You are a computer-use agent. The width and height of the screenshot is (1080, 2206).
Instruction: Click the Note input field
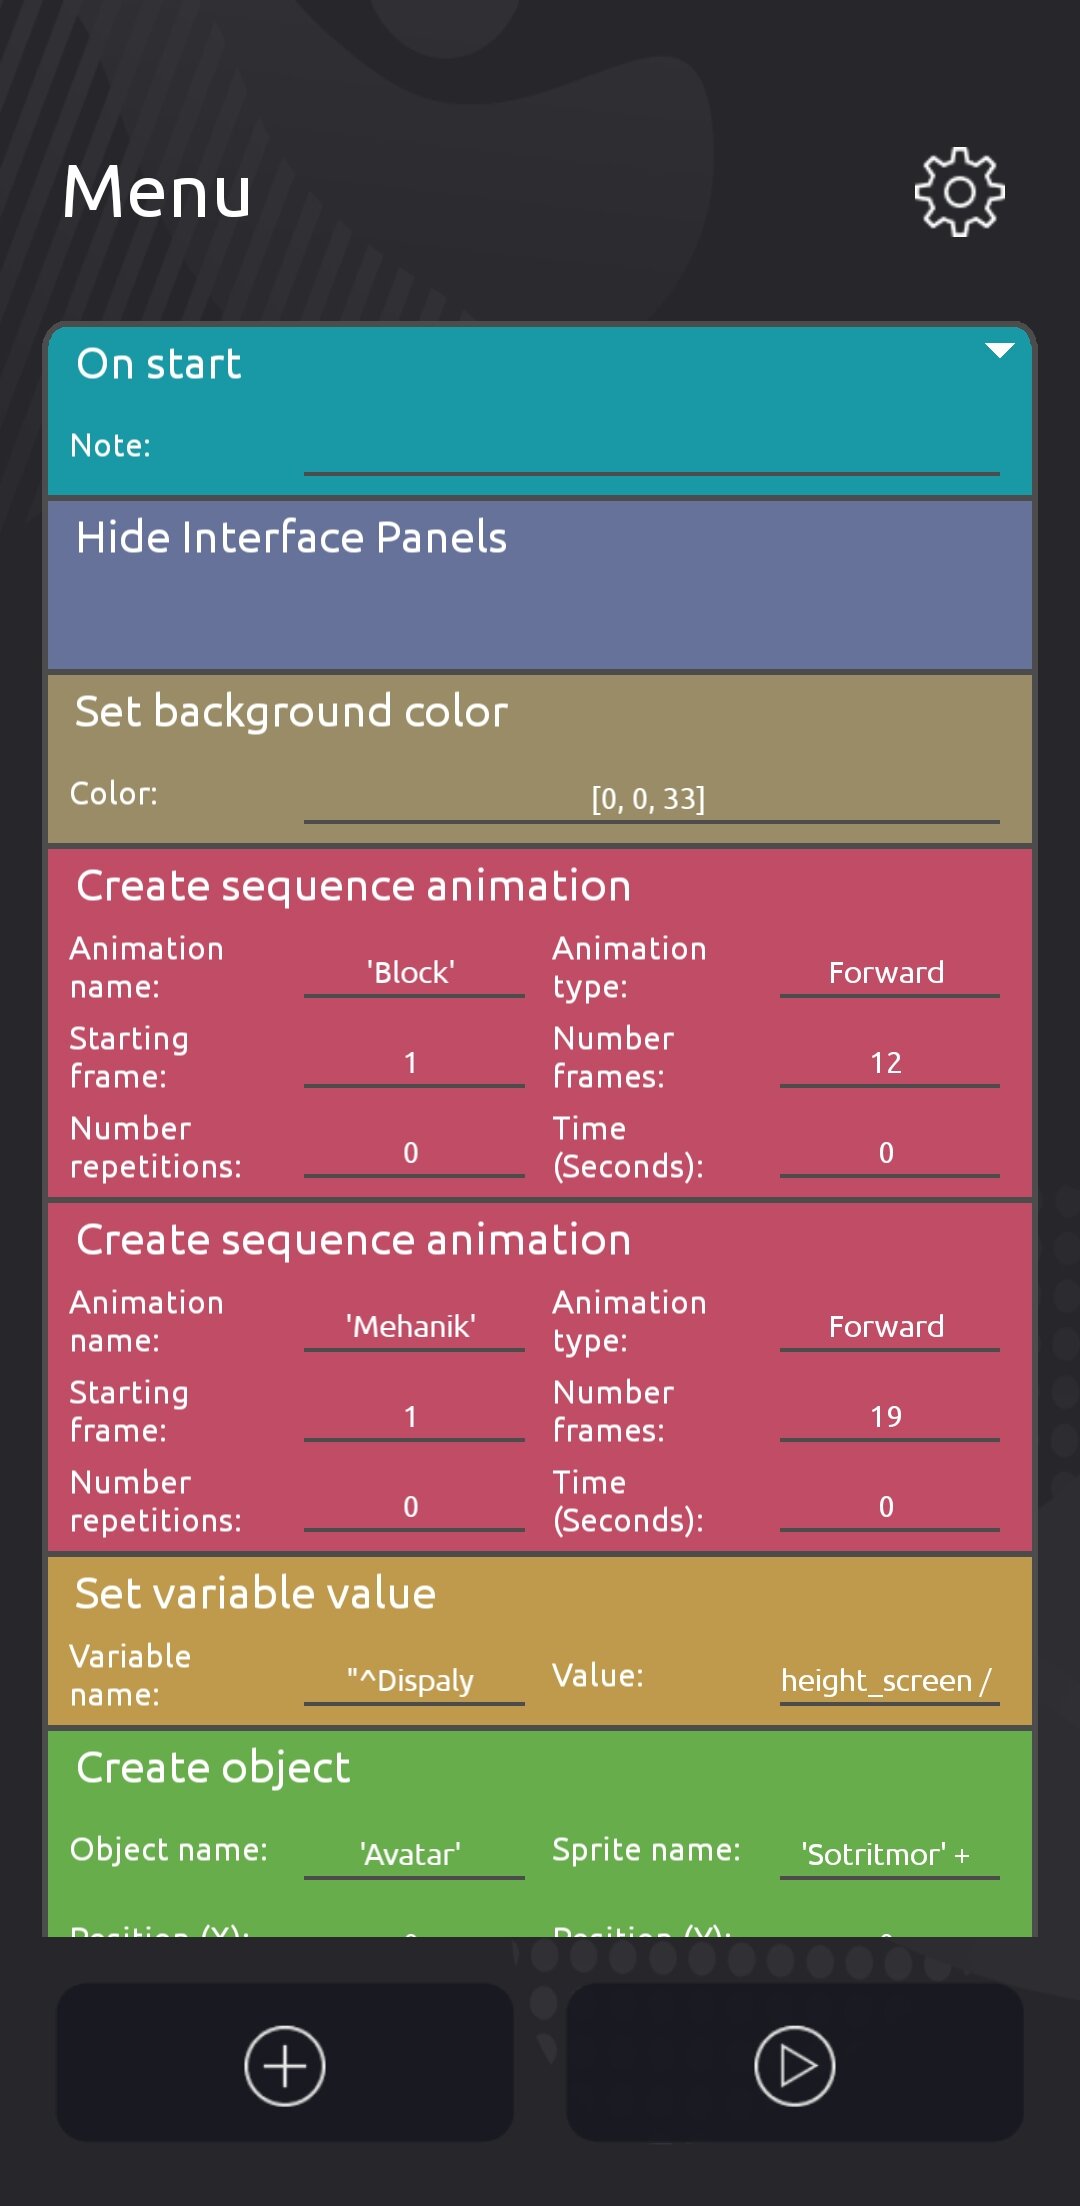pyautogui.click(x=651, y=448)
